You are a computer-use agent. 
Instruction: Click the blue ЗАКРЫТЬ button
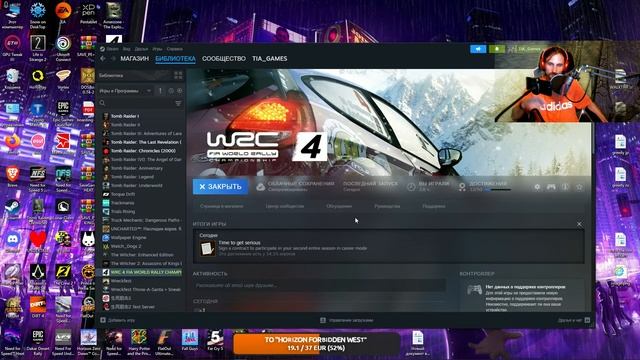(220, 187)
